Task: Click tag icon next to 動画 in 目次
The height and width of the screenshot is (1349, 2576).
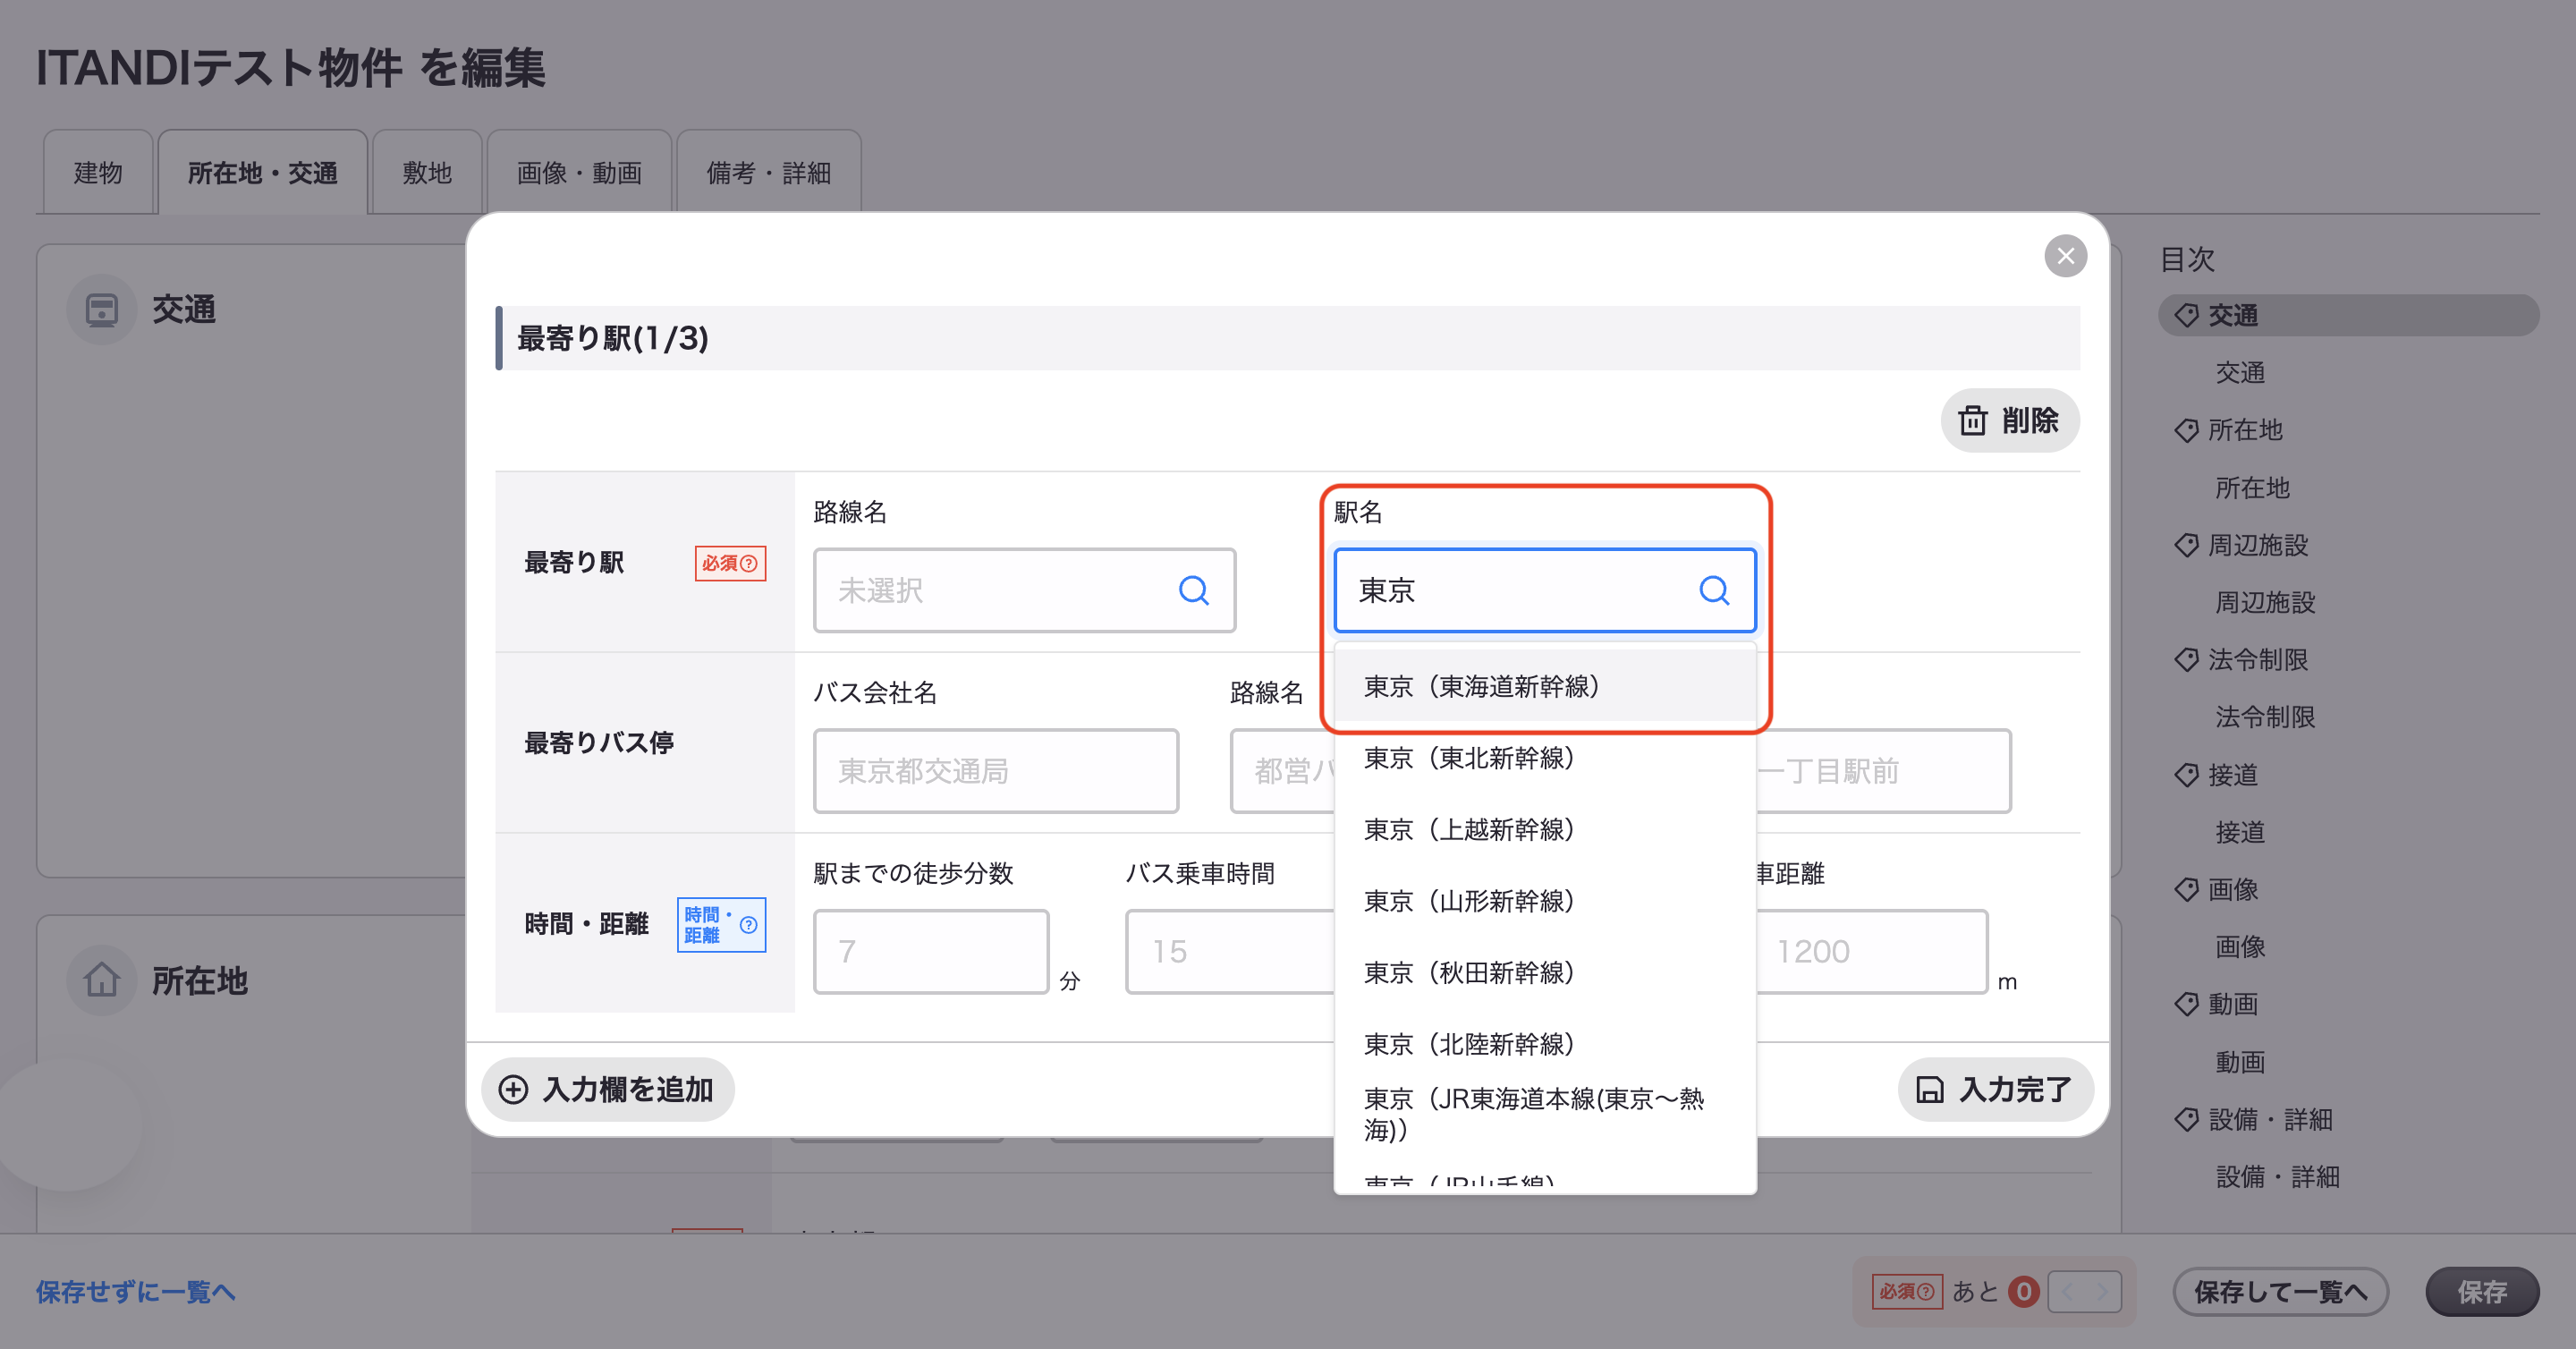Action: pos(2186,1004)
